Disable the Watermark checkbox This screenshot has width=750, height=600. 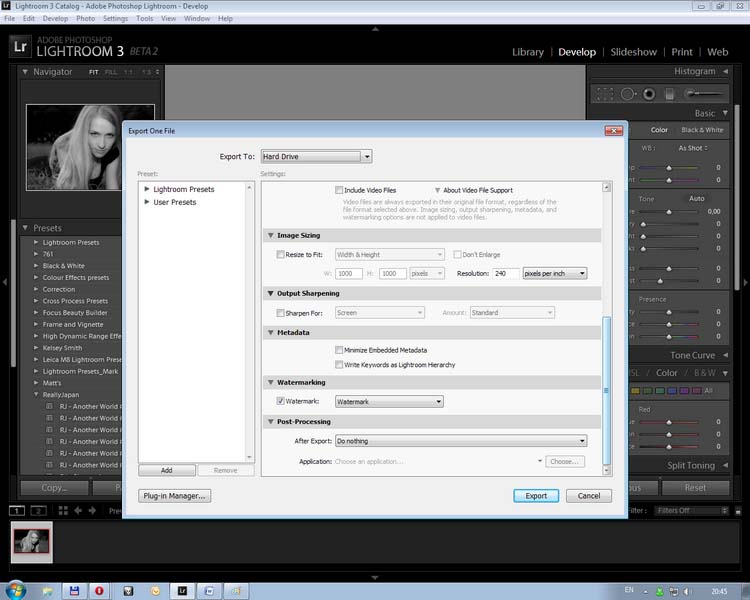[x=281, y=401]
